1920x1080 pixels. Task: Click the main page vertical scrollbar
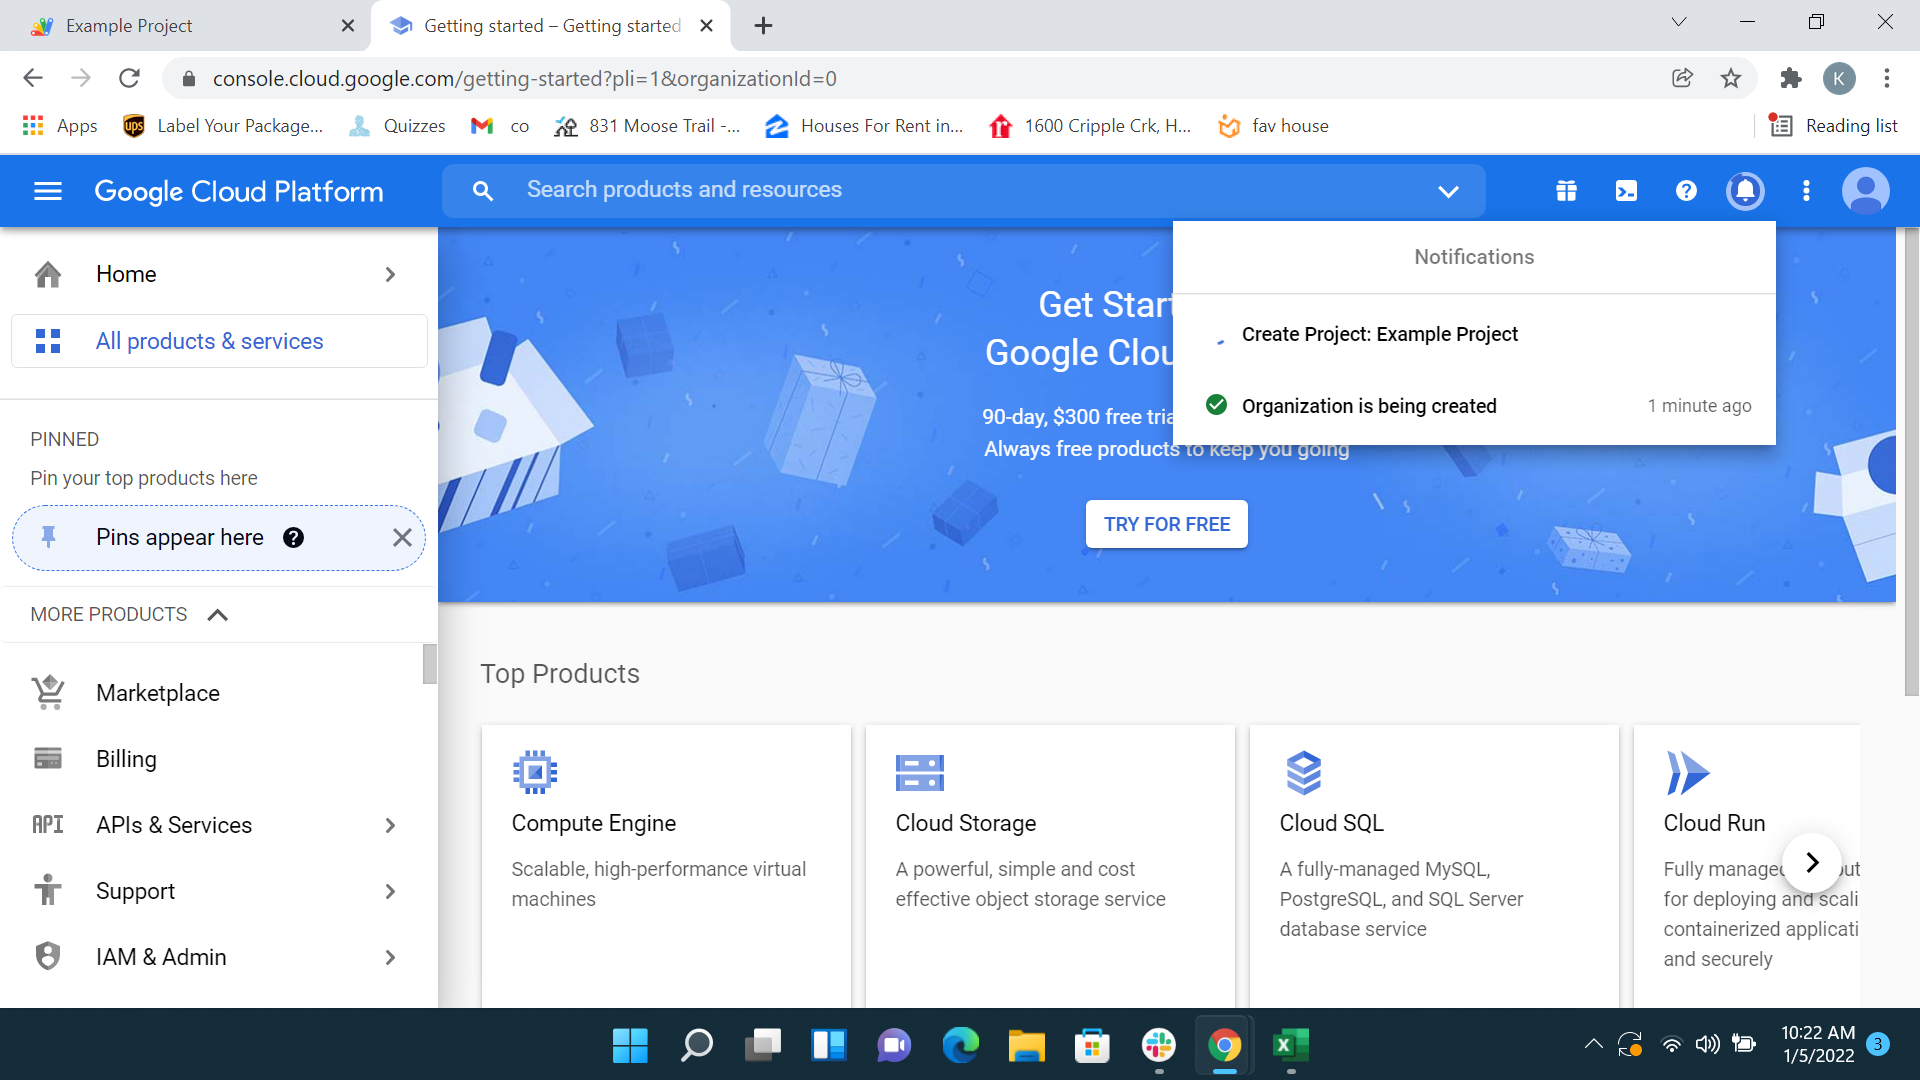(x=1911, y=461)
